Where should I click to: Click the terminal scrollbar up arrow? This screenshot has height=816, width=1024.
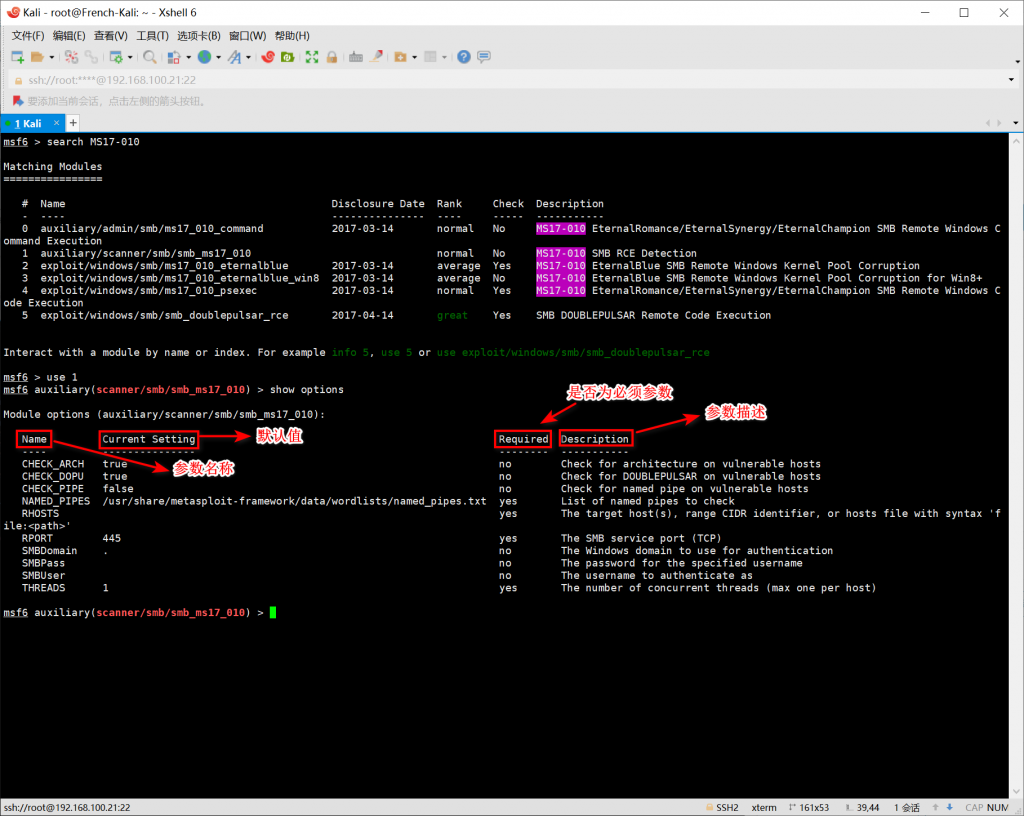point(1017,140)
